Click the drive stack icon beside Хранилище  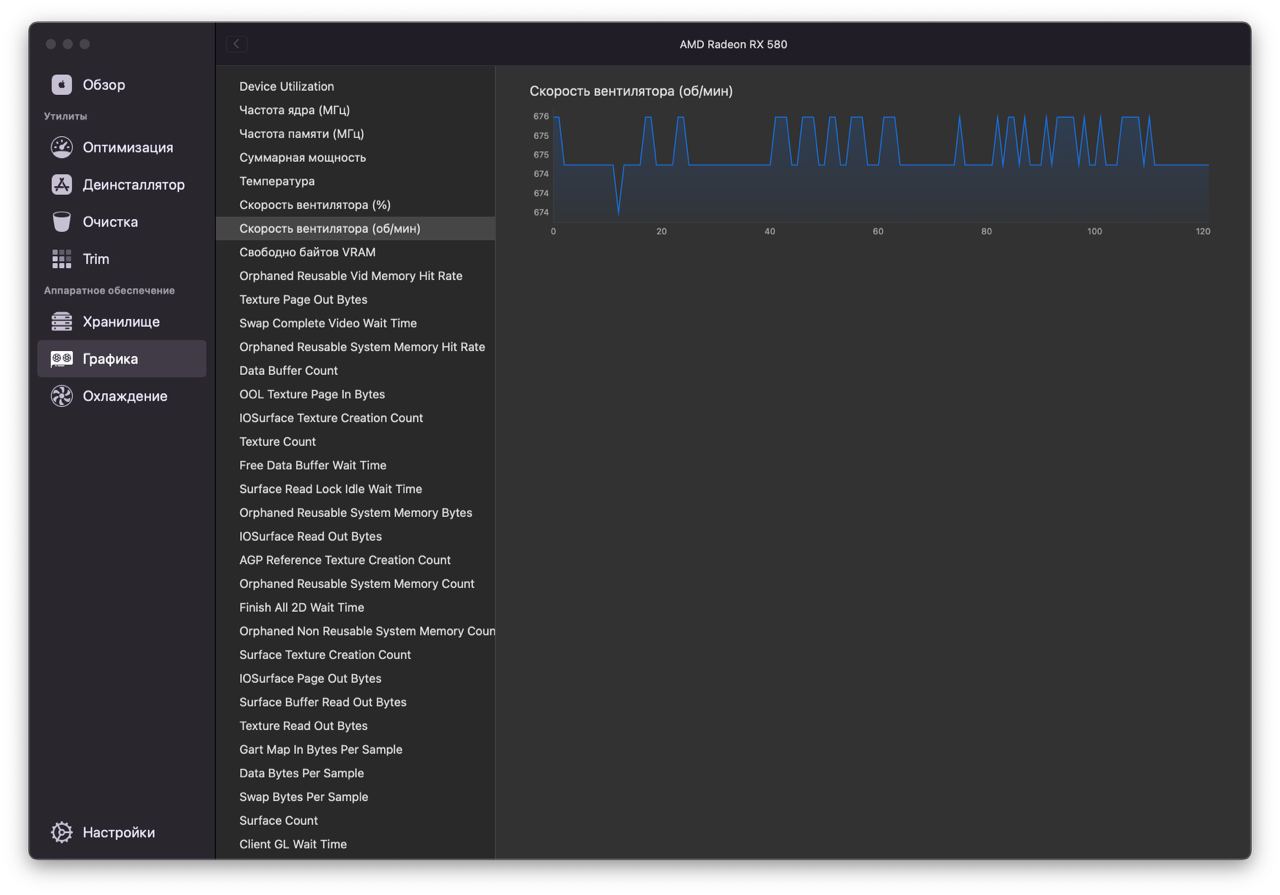click(x=62, y=321)
